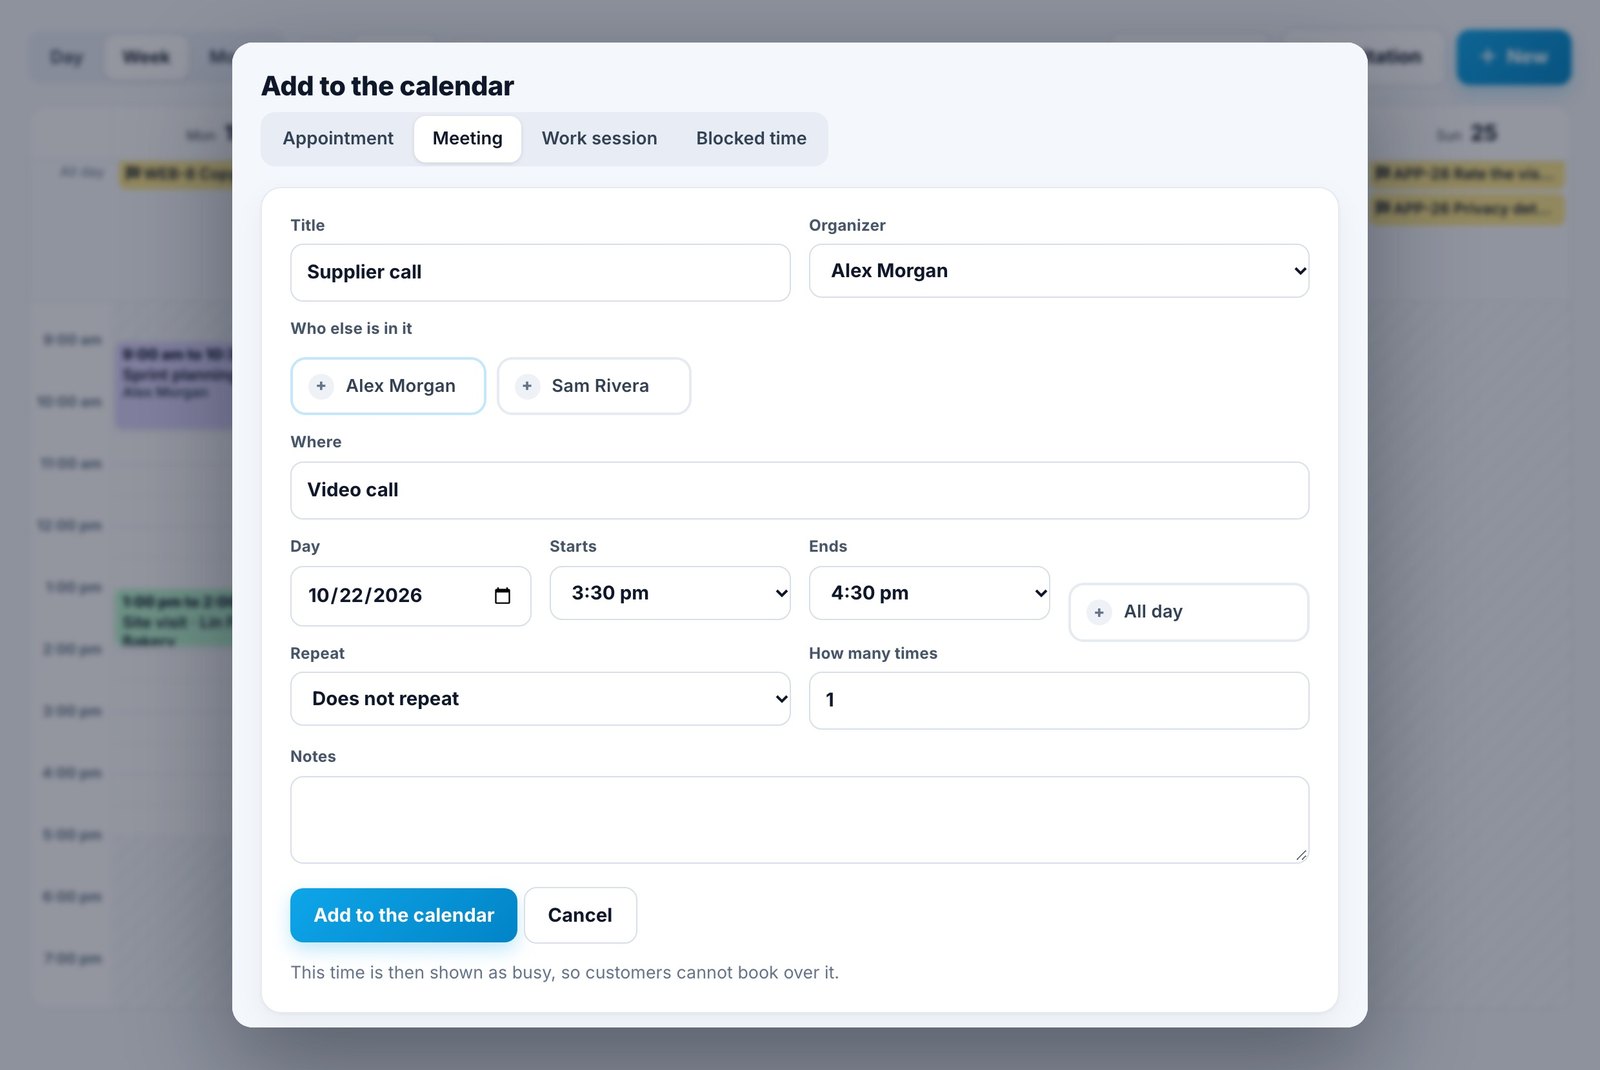Open the date picker calendar icon
The width and height of the screenshot is (1600, 1070).
tap(502, 596)
